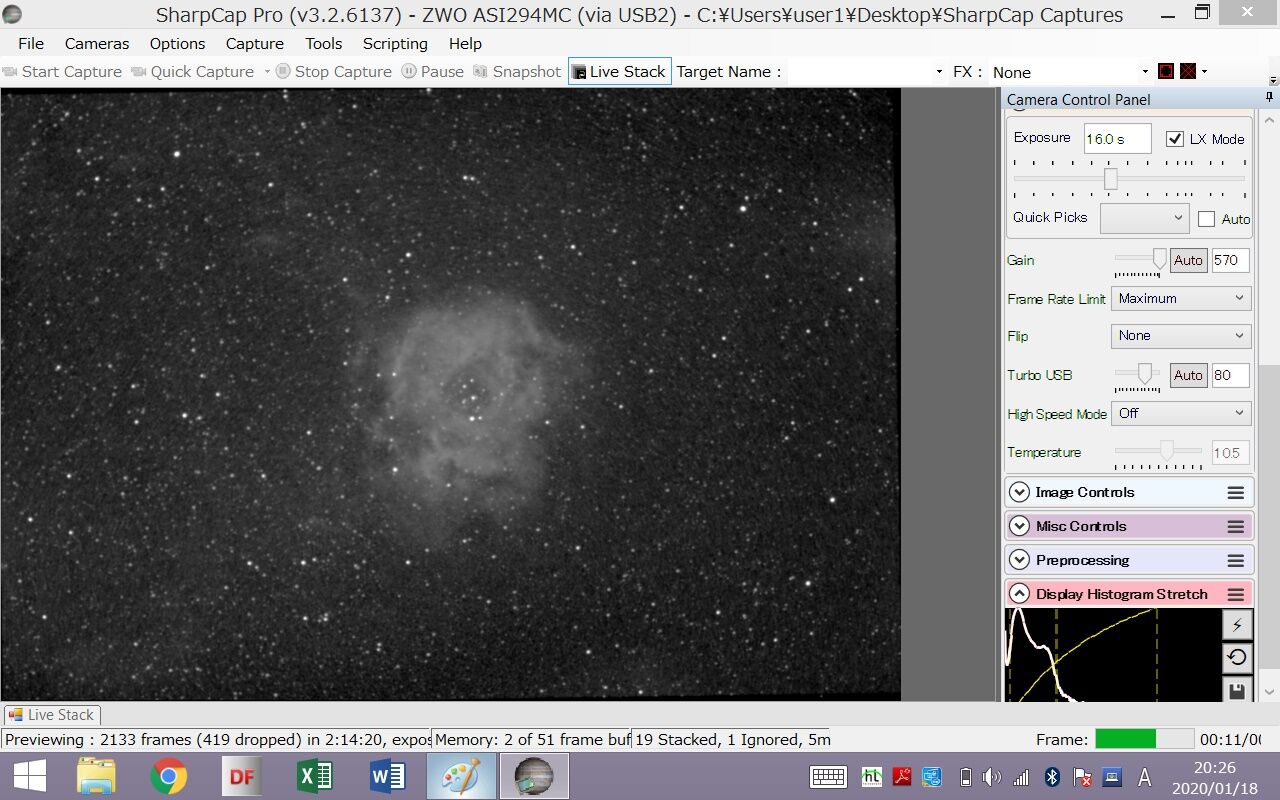Open the High Speed Mode dropdown

pyautogui.click(x=1181, y=413)
